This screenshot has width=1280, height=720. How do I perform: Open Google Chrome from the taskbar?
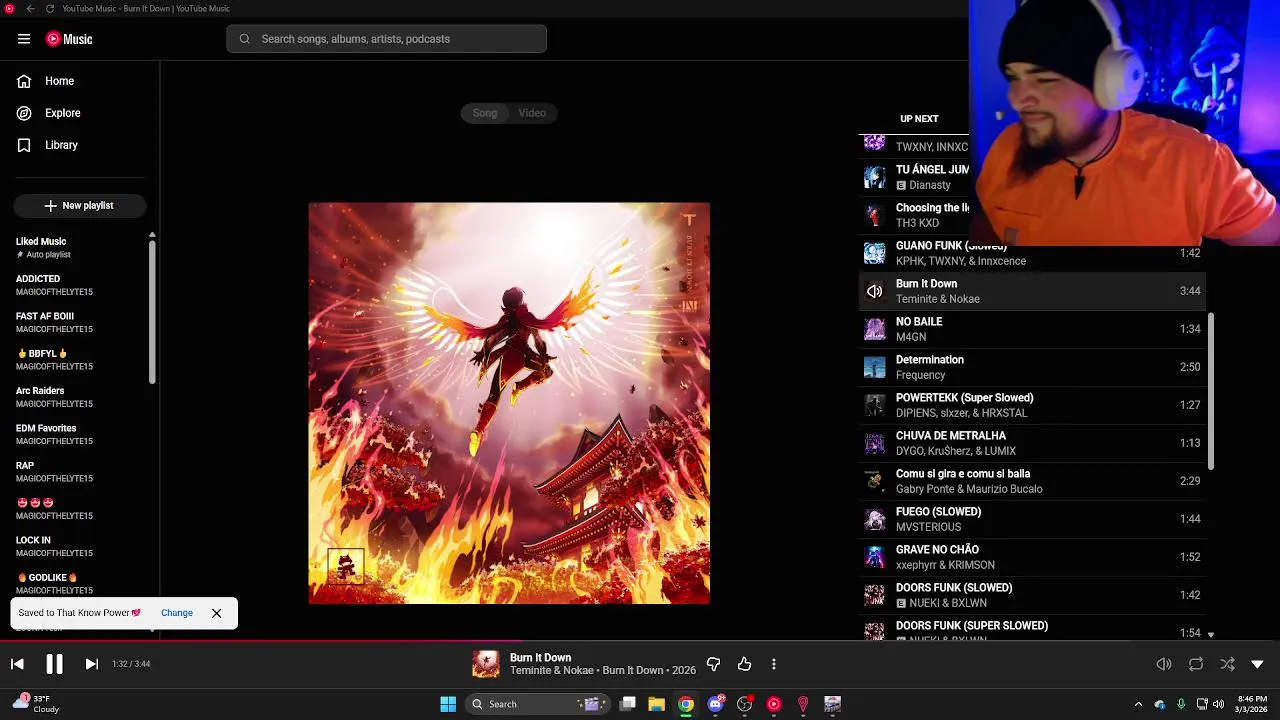pos(686,704)
